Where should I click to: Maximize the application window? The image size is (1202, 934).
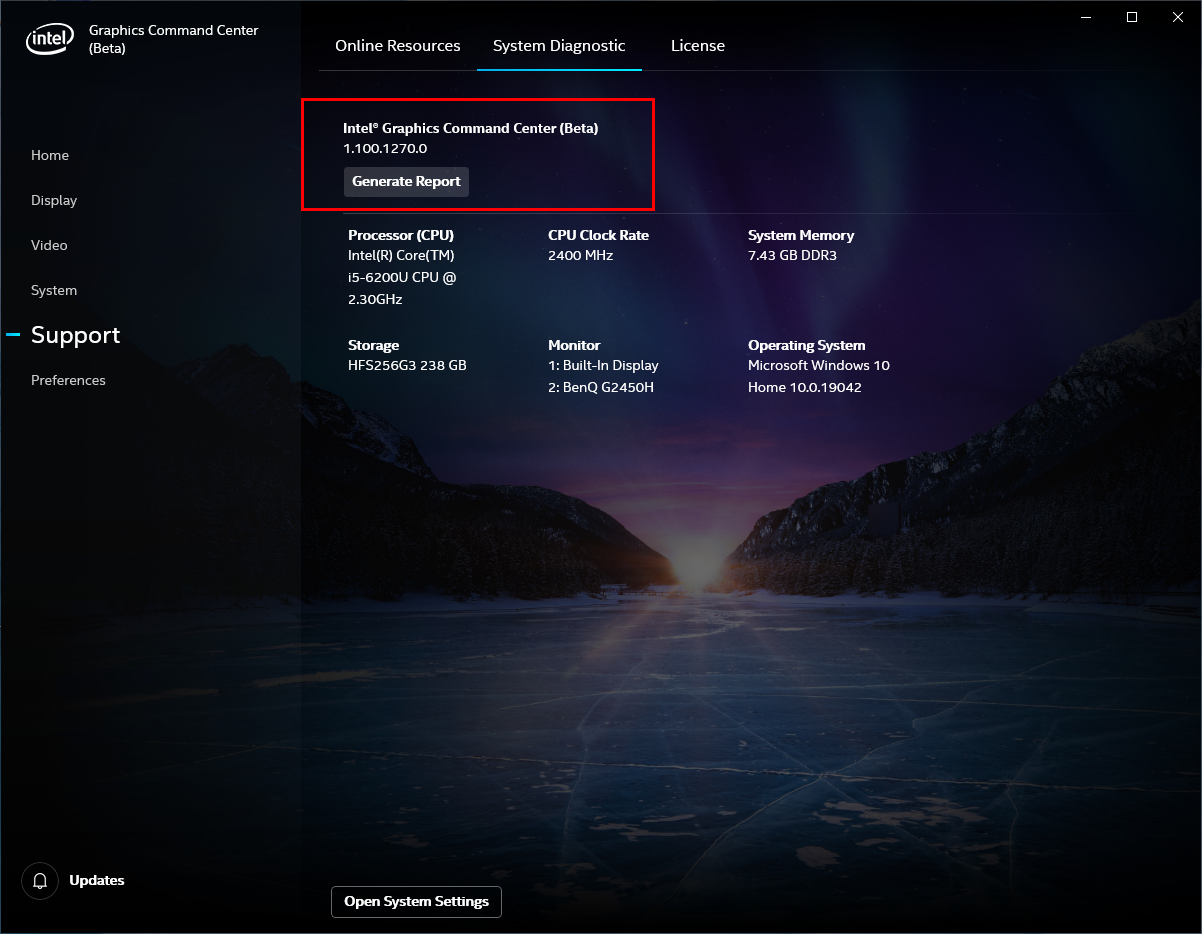[x=1132, y=17]
